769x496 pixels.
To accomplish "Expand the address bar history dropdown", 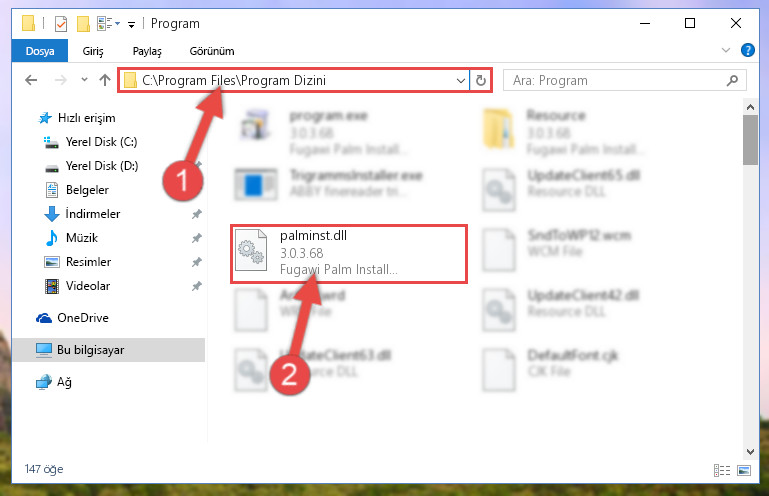I will 461,80.
